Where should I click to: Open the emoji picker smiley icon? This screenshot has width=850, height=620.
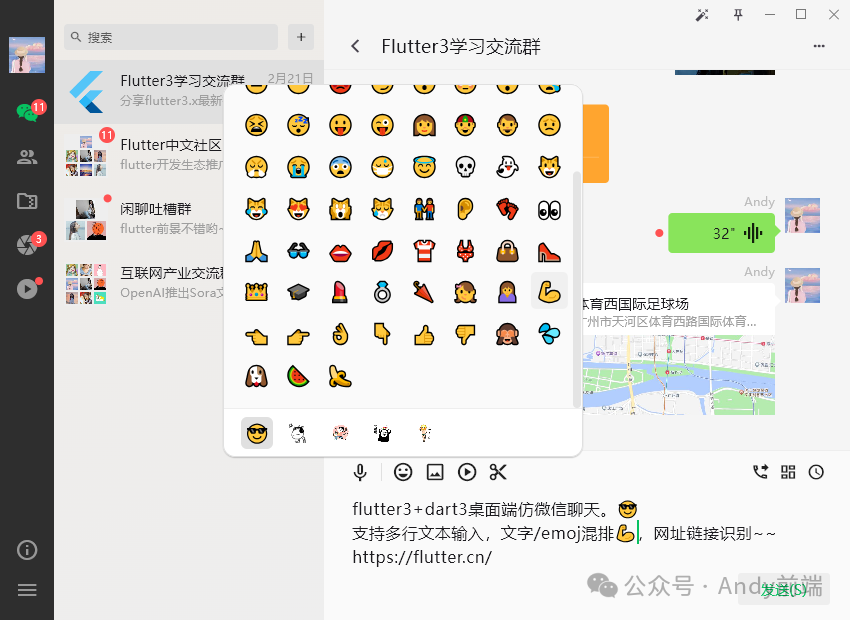click(403, 472)
